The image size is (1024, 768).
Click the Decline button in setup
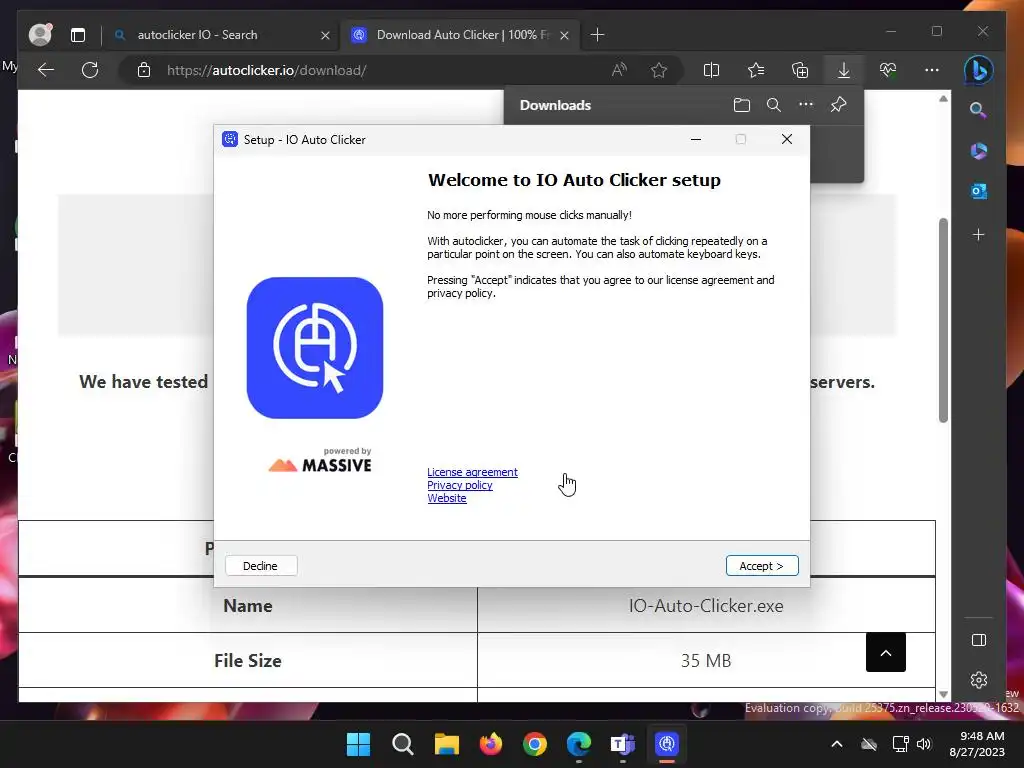pyautogui.click(x=261, y=566)
